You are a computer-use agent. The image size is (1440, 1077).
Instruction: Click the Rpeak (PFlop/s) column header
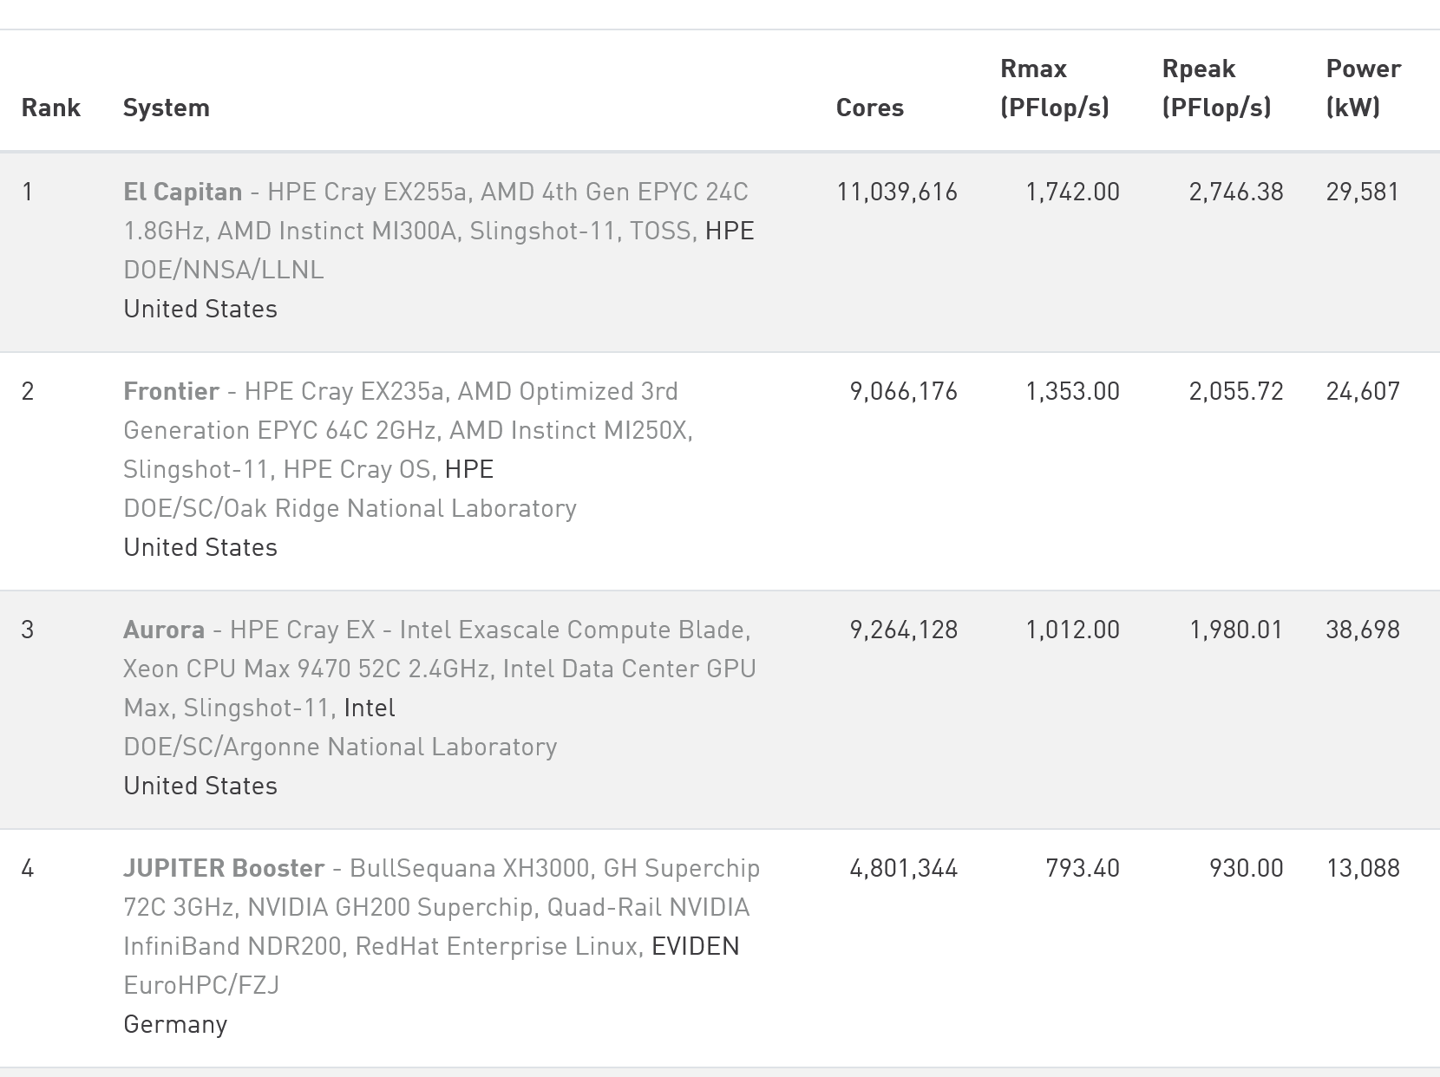[1215, 88]
